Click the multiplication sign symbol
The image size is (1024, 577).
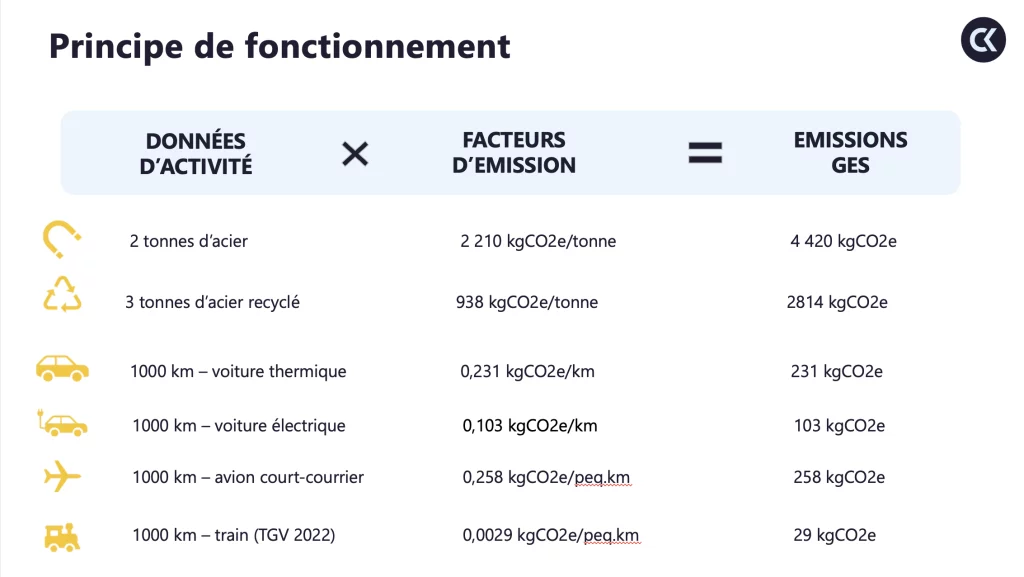click(x=355, y=153)
